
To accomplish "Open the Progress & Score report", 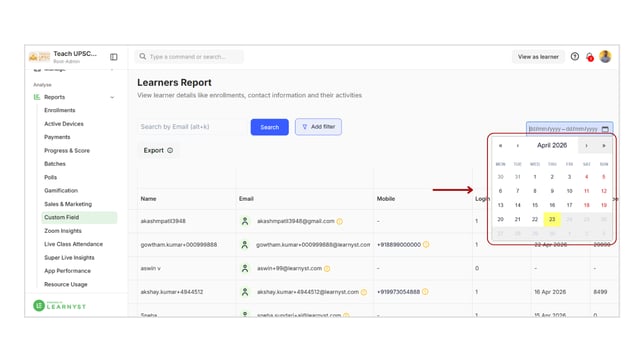I will [67, 150].
